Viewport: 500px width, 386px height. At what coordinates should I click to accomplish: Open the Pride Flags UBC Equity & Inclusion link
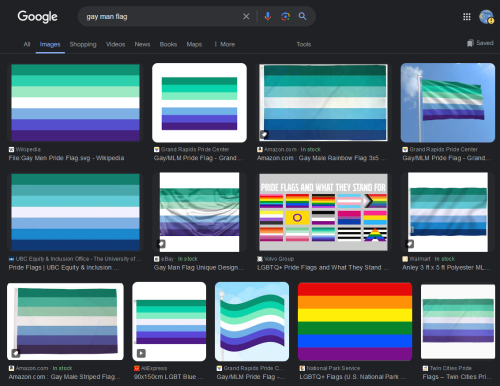click(x=64, y=268)
